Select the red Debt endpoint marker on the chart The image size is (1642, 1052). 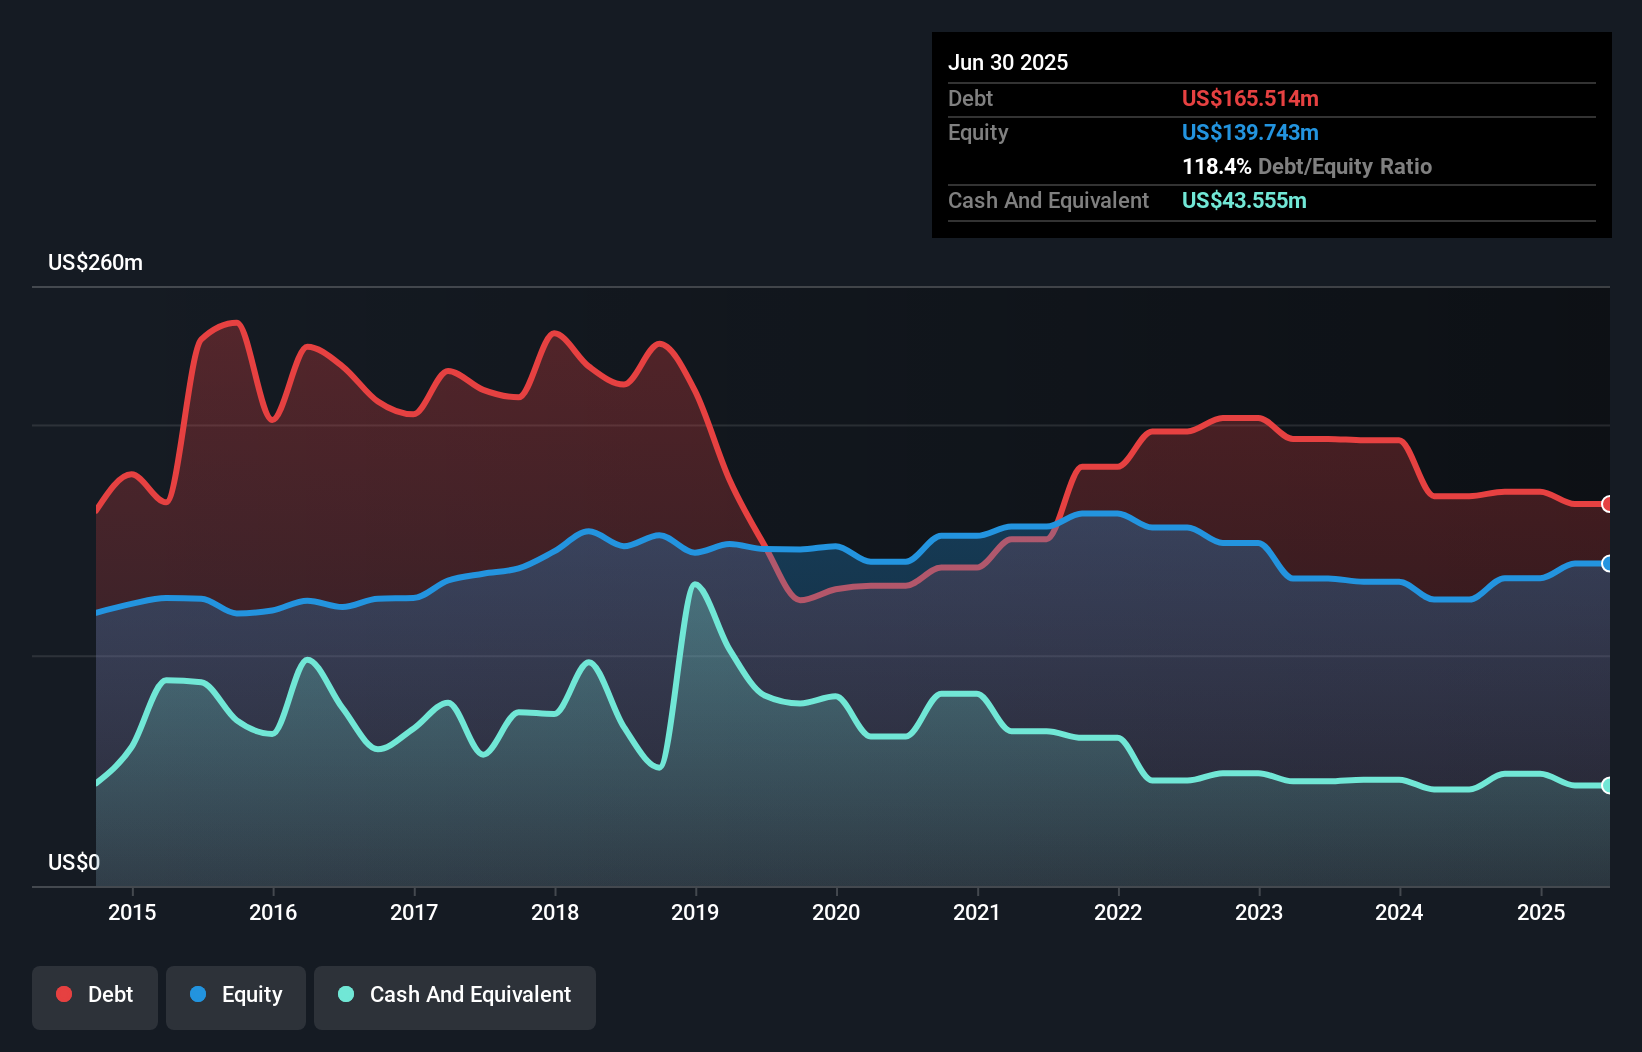pyautogui.click(x=1606, y=505)
